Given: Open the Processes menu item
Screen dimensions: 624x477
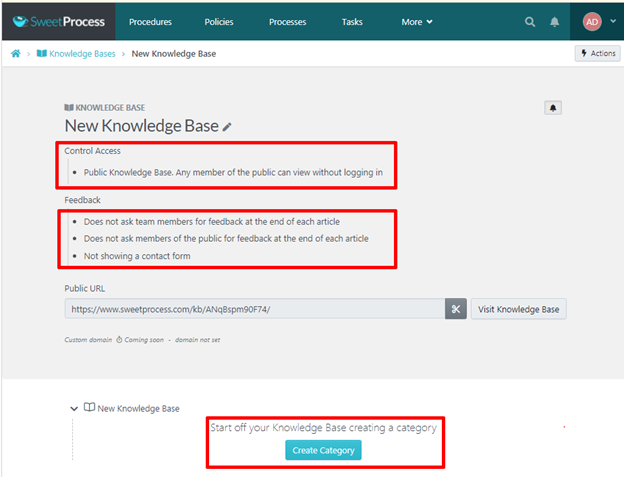Looking at the screenshot, I should tap(287, 22).
